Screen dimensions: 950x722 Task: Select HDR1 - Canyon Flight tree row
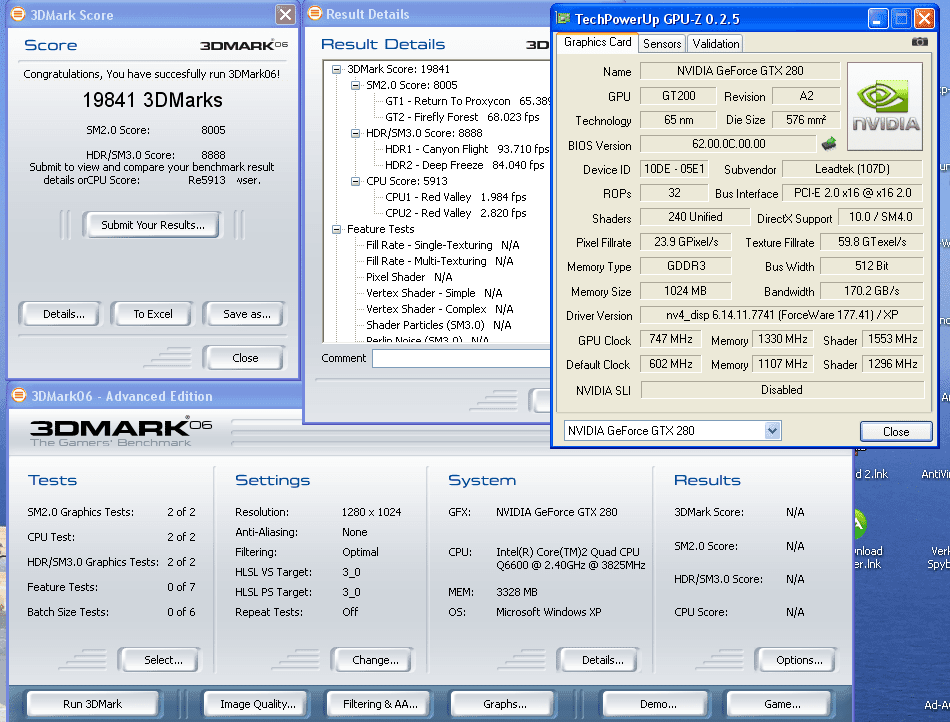tap(467, 149)
